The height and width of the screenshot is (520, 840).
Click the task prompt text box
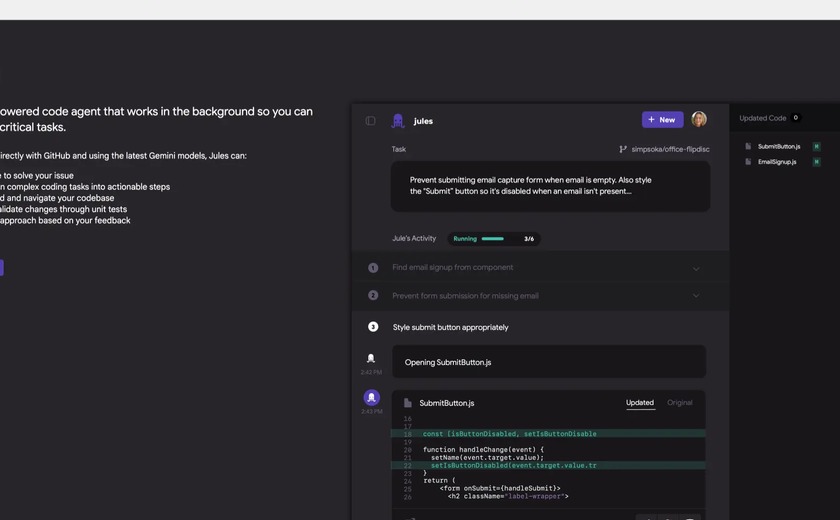(x=550, y=186)
